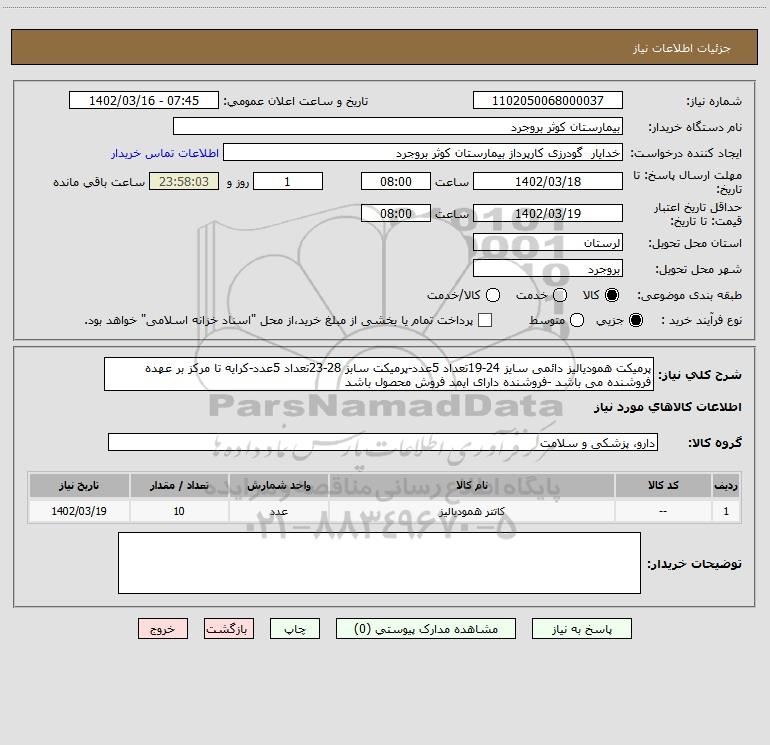The width and height of the screenshot is (770, 745).
Task: Click the اطلاعات کالاهای مورد نیاز section heading
Action: point(667,407)
